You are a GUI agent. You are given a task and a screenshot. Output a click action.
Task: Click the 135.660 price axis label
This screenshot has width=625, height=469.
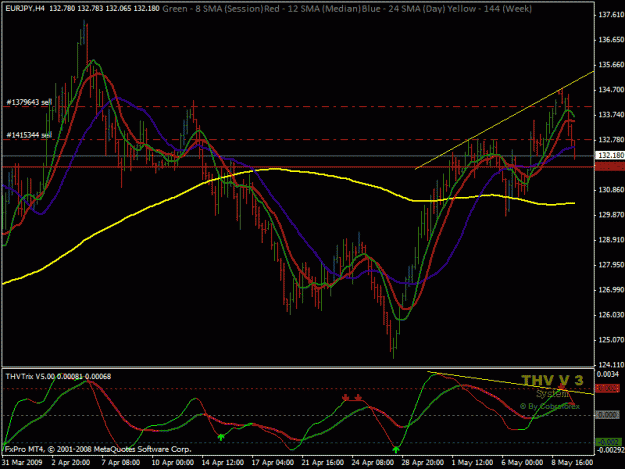(x=611, y=65)
